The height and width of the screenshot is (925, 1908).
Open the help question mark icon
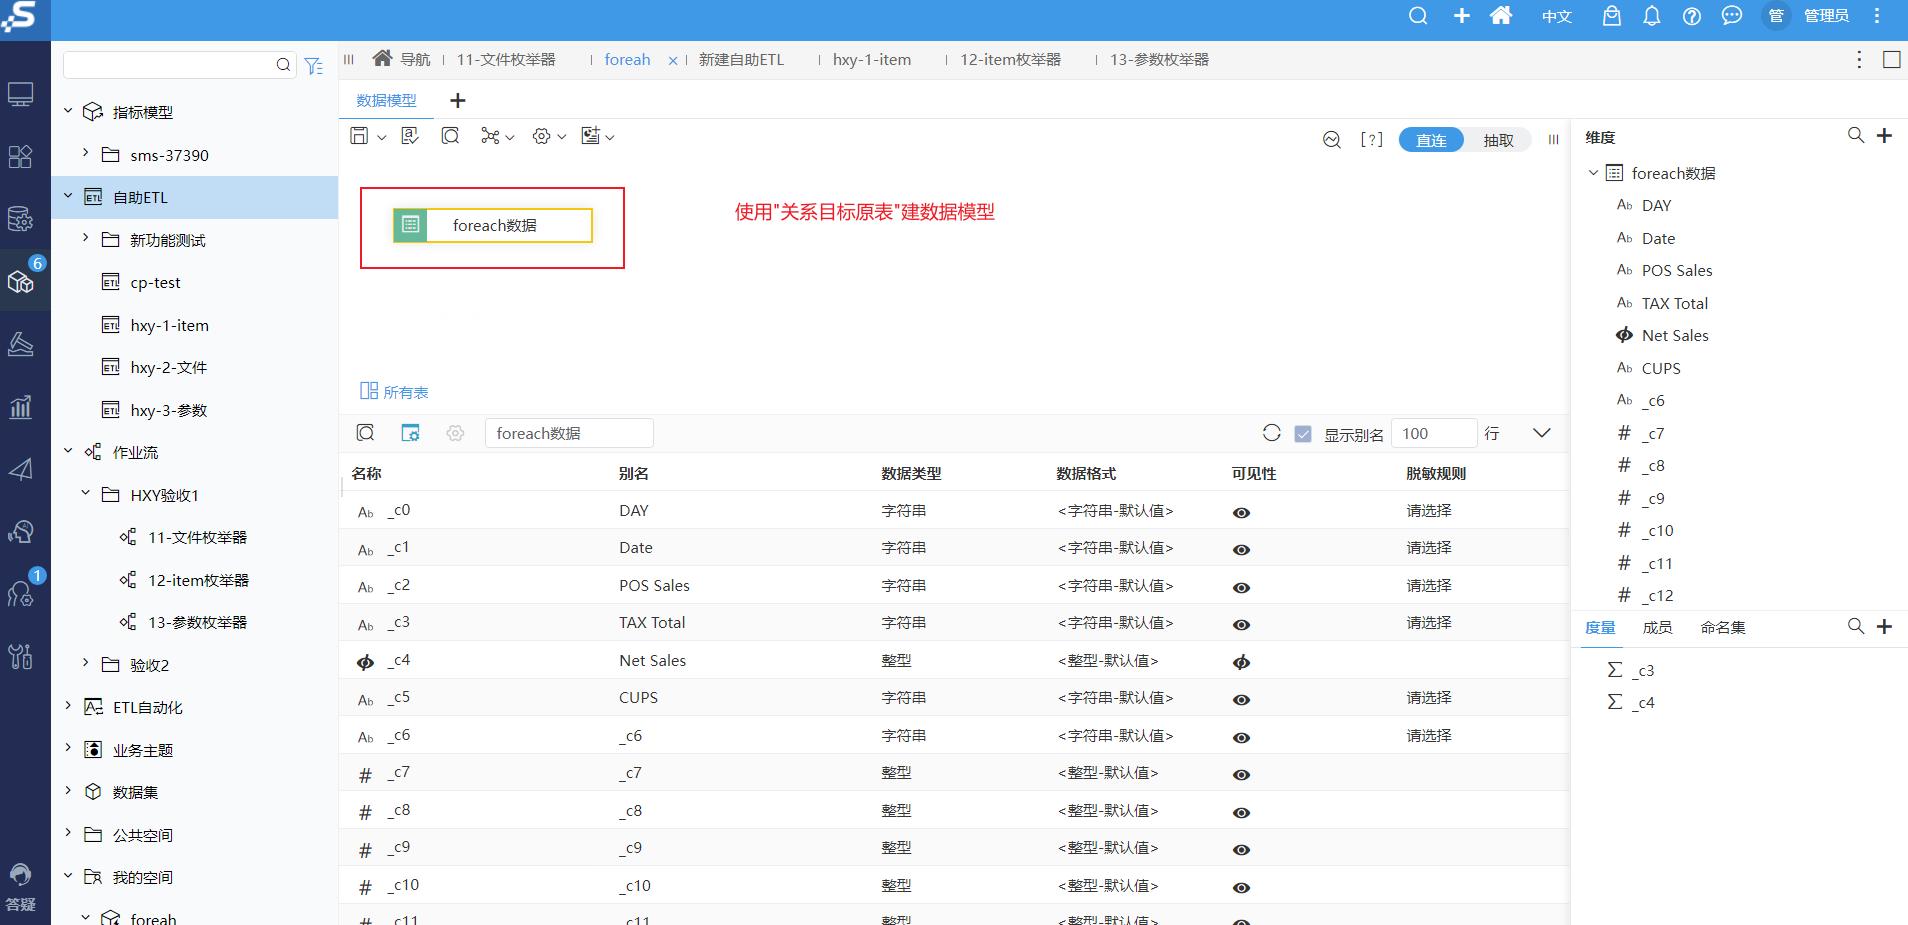click(1692, 16)
